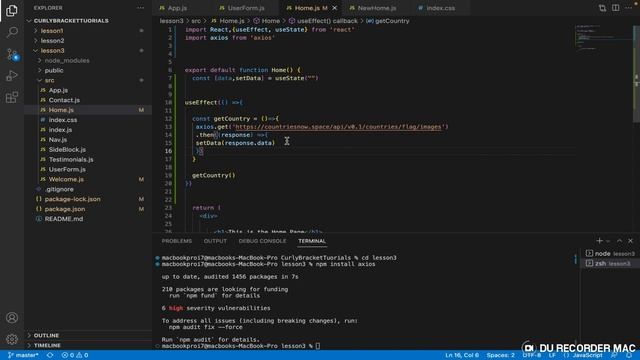Select the node lesson3 terminal
Image resolution: width=640 pixels, height=360 pixels.
click(610, 253)
